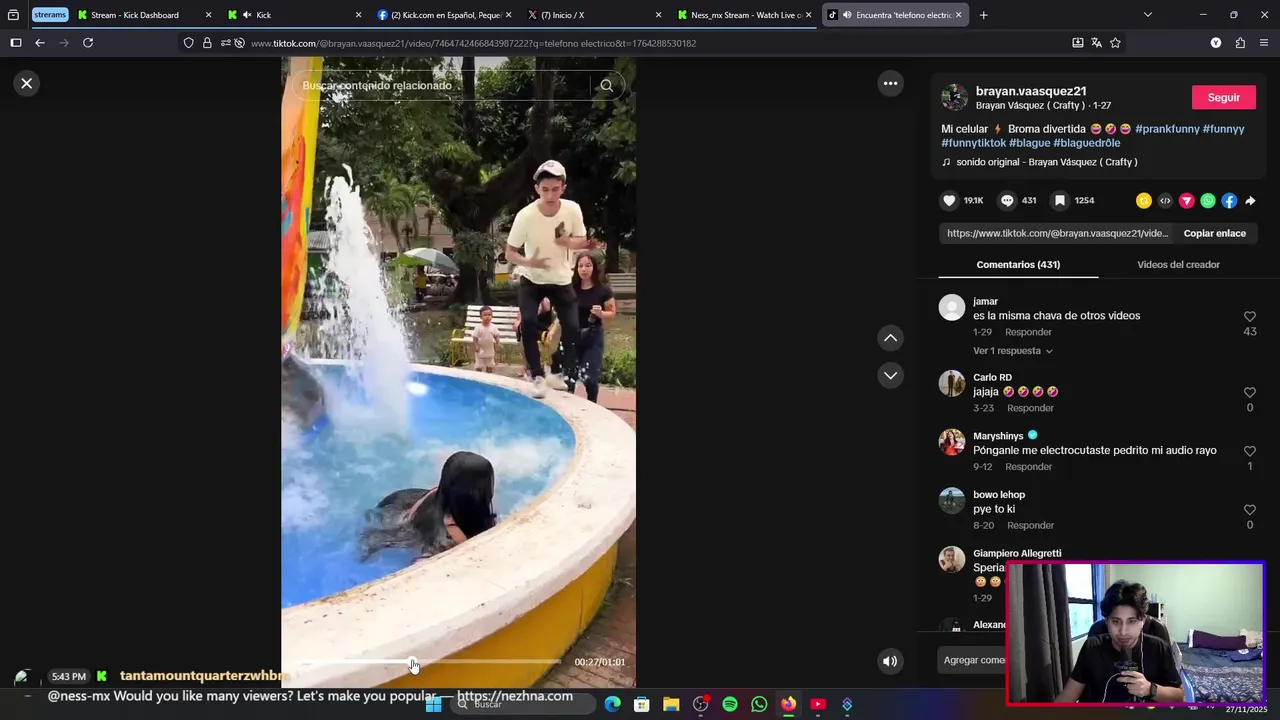The image size is (1280, 720).
Task: Bookmark this page with star icon
Action: click(1115, 43)
